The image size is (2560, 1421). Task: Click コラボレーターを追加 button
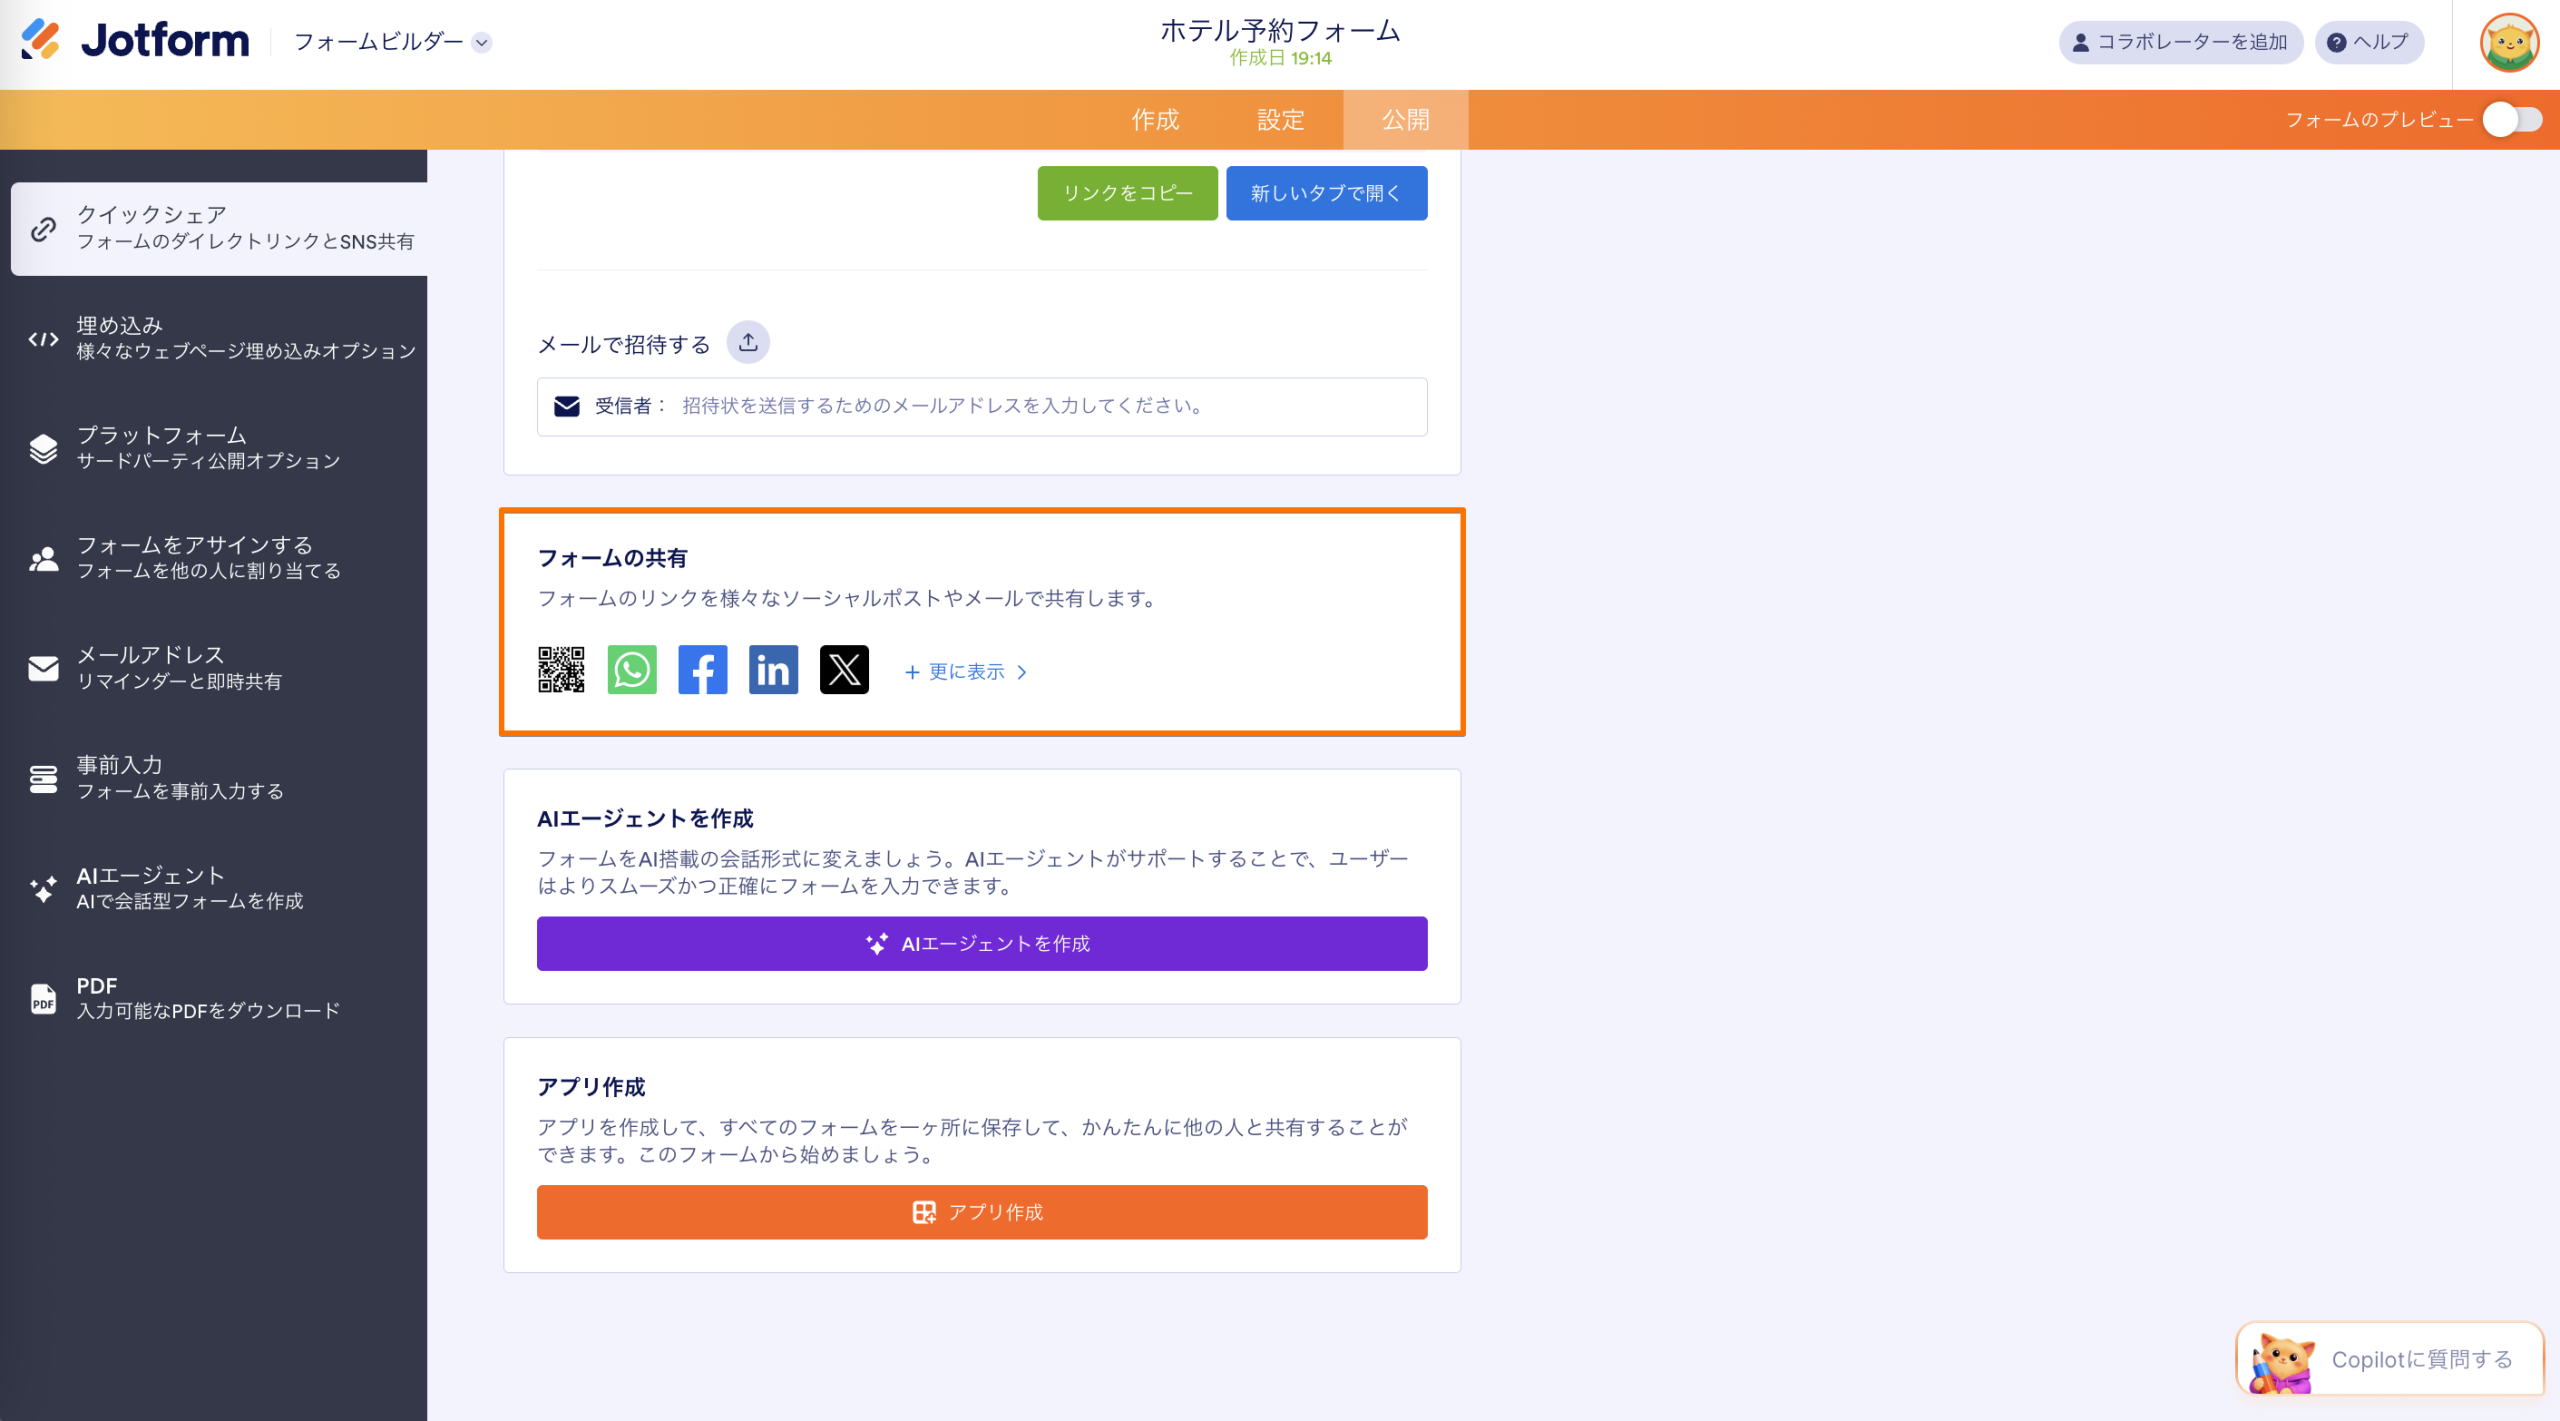point(2180,42)
